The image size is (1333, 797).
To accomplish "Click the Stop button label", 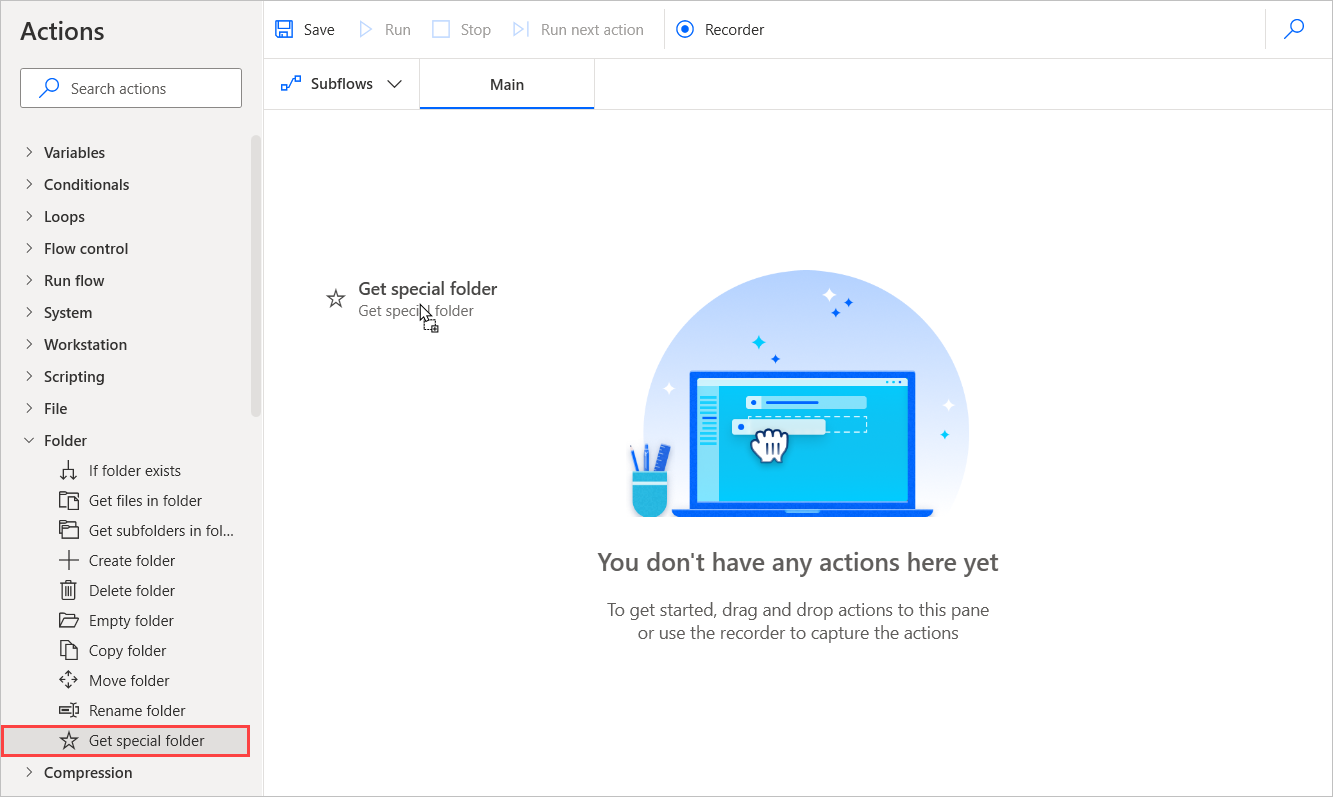I will (x=476, y=29).
